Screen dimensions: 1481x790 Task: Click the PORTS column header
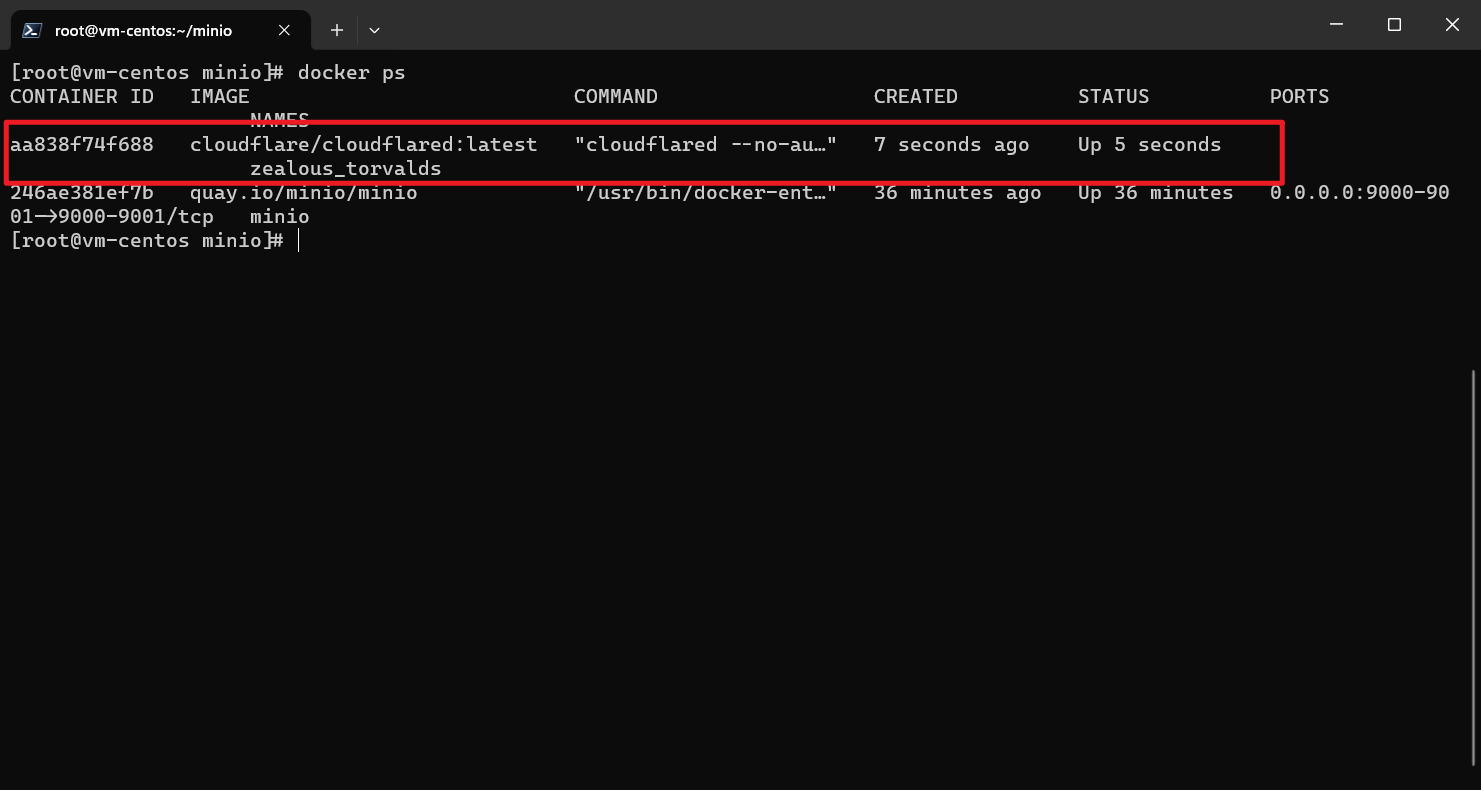(x=1300, y=96)
